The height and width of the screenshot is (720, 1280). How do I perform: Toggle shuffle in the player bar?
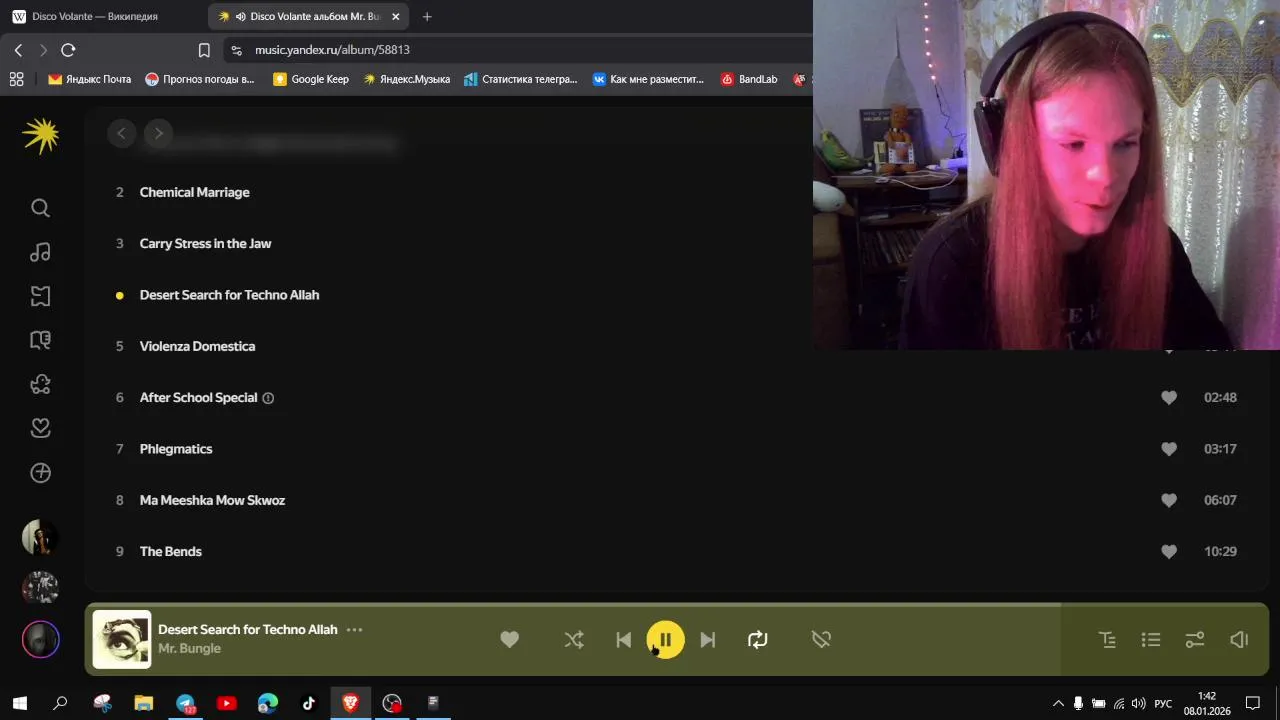574,640
